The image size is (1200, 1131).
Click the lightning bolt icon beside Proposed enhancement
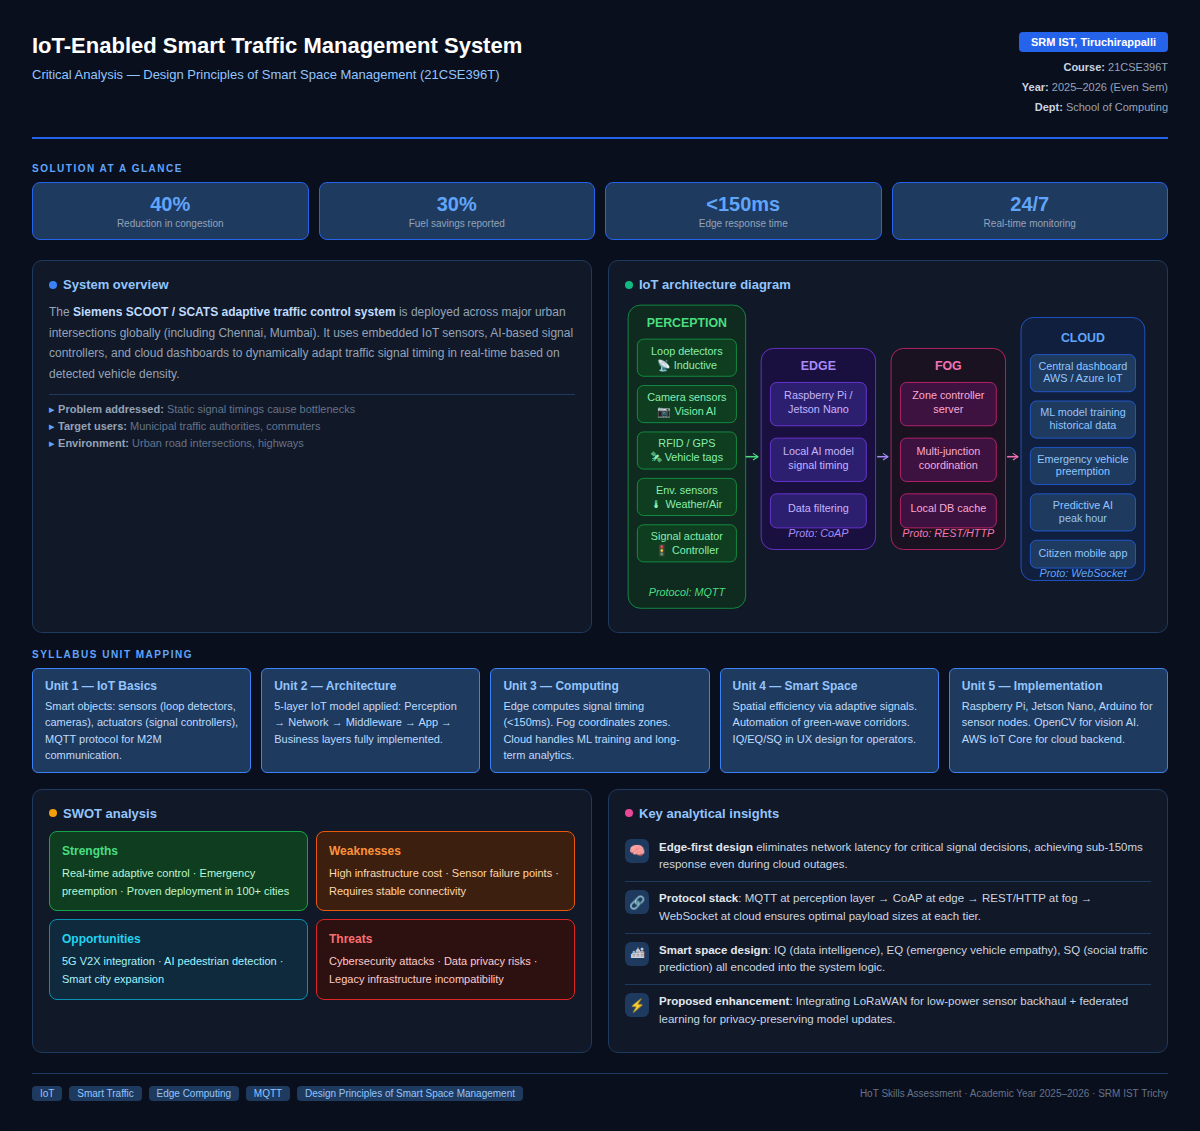coord(637,1005)
